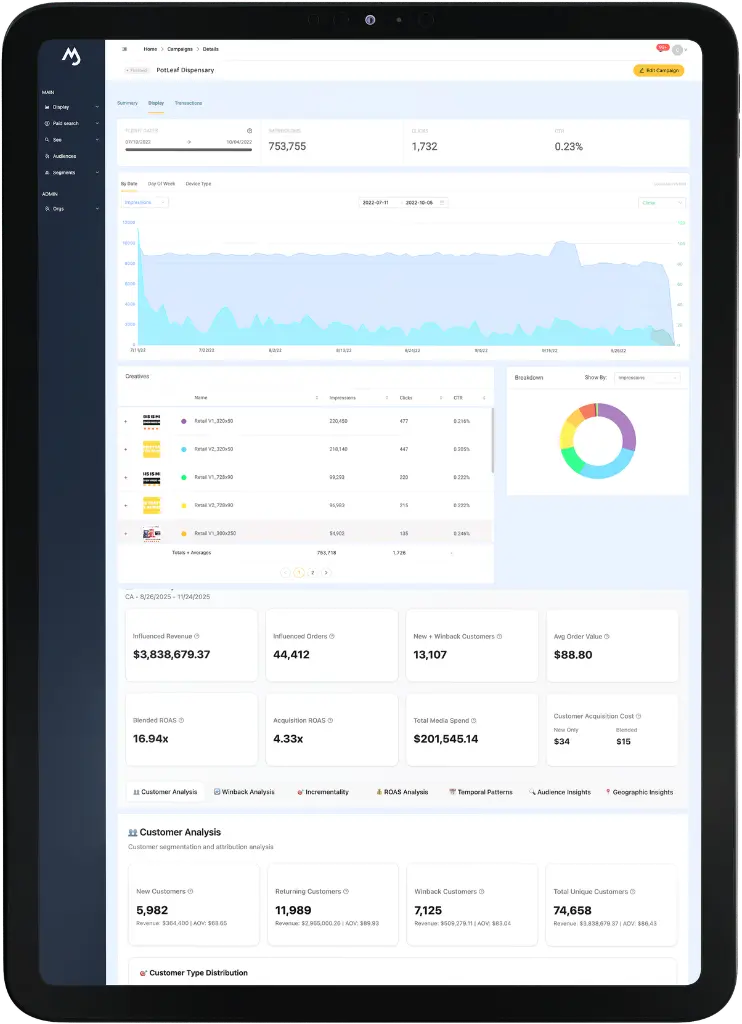Click the 2022-07-11 start date field
Screen dimensions: 742x1024
[376, 202]
